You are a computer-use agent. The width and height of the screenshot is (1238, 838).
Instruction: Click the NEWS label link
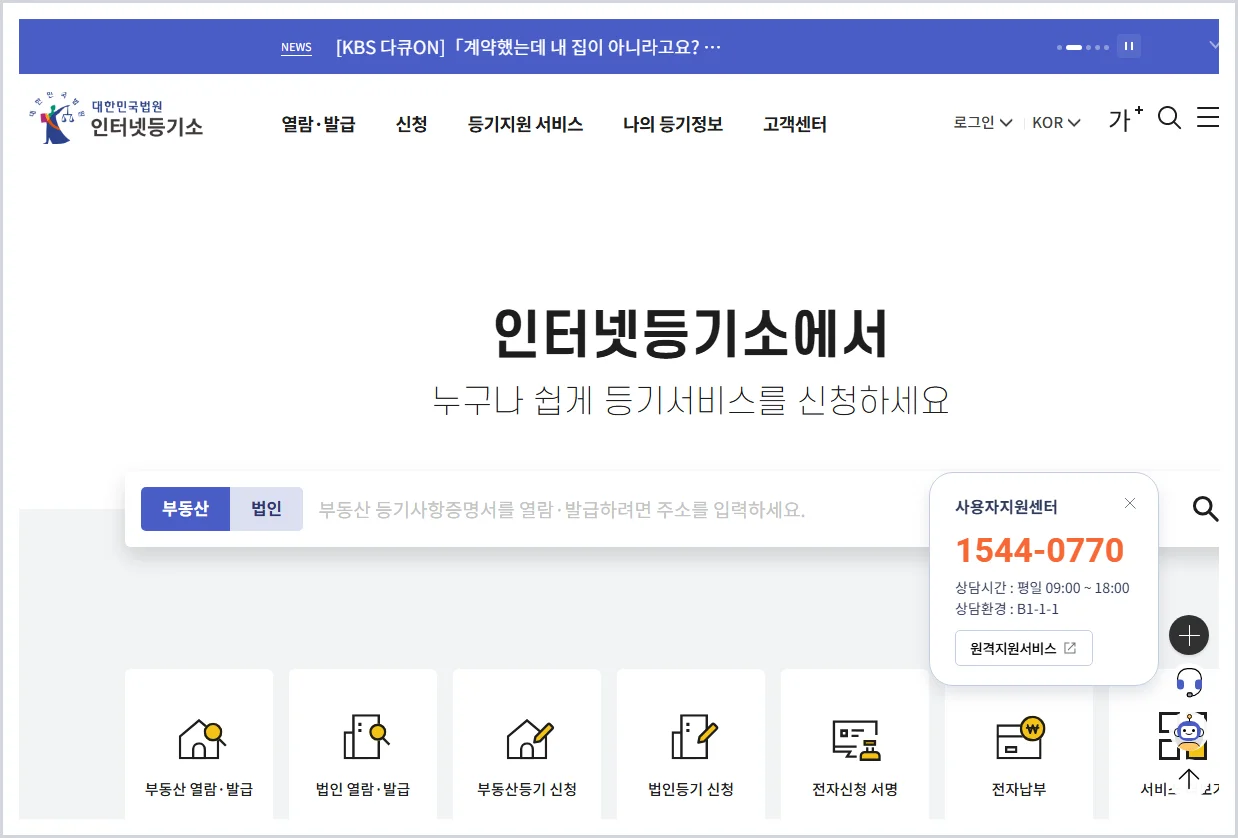(x=296, y=47)
